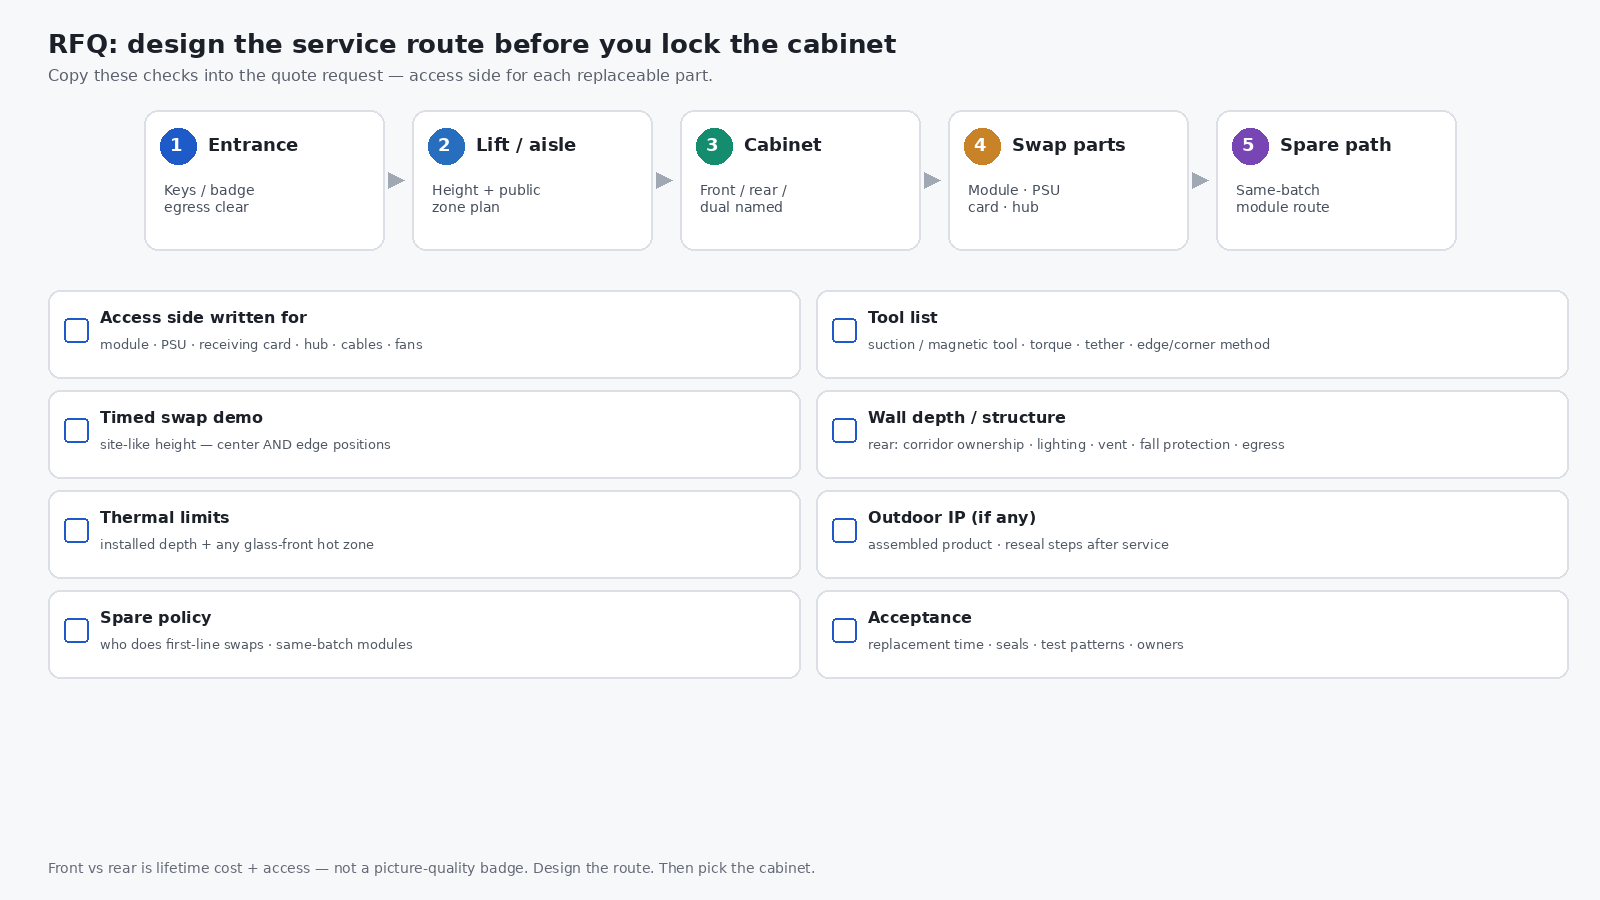Tick the Tool list checkbox
This screenshot has height=900, width=1600.
845,330
